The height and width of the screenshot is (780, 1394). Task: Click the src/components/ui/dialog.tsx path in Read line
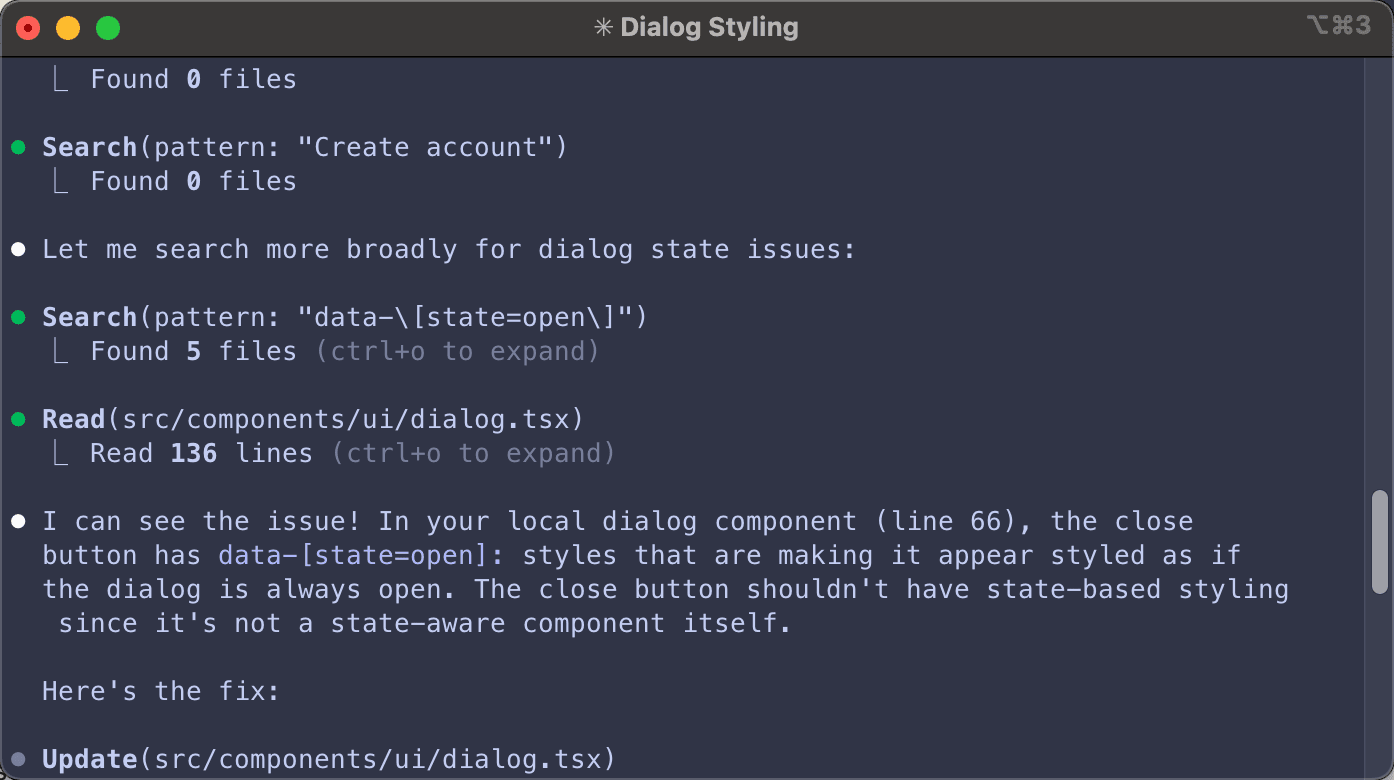(x=352, y=420)
